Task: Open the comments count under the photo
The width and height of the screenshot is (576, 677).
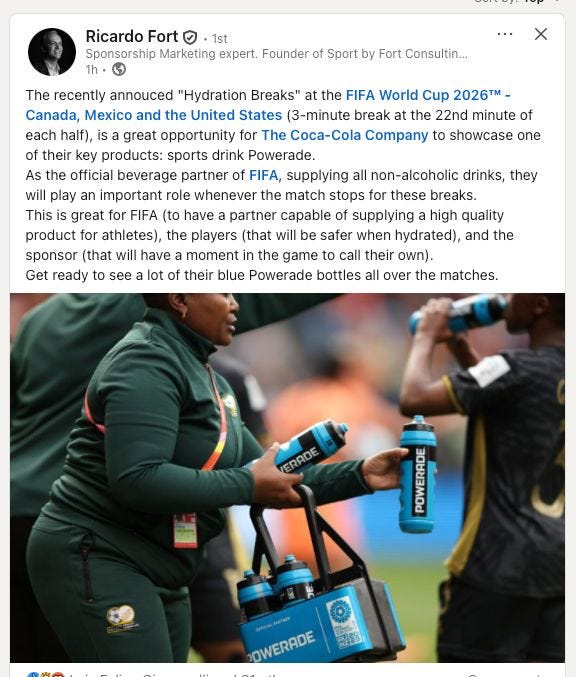Action: 503,674
